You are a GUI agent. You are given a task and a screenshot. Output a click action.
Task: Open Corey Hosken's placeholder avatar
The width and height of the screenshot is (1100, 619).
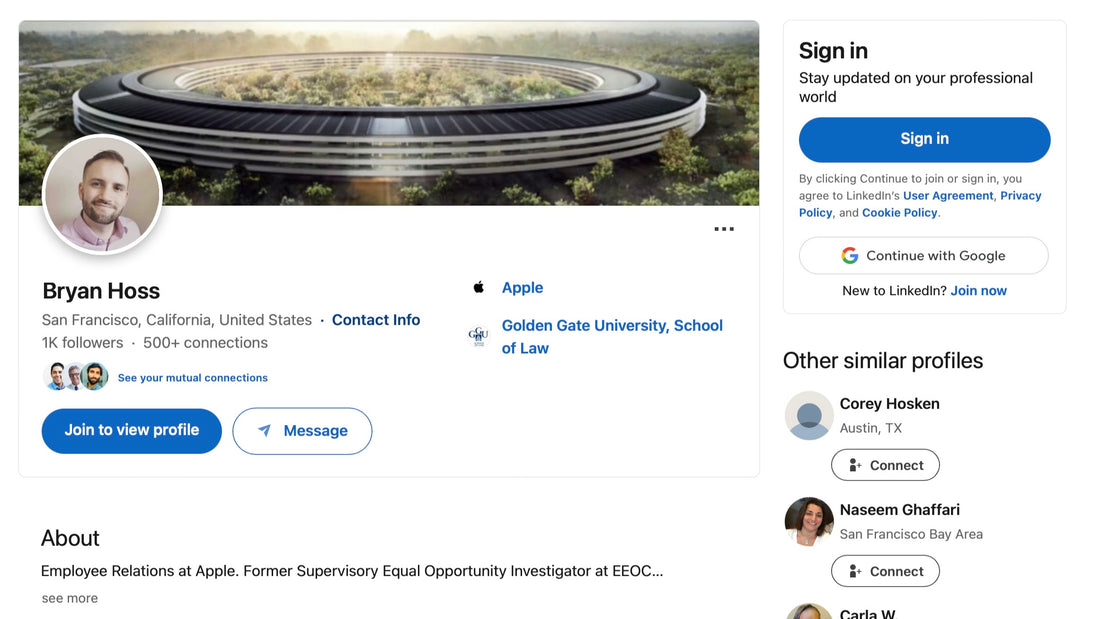point(809,415)
